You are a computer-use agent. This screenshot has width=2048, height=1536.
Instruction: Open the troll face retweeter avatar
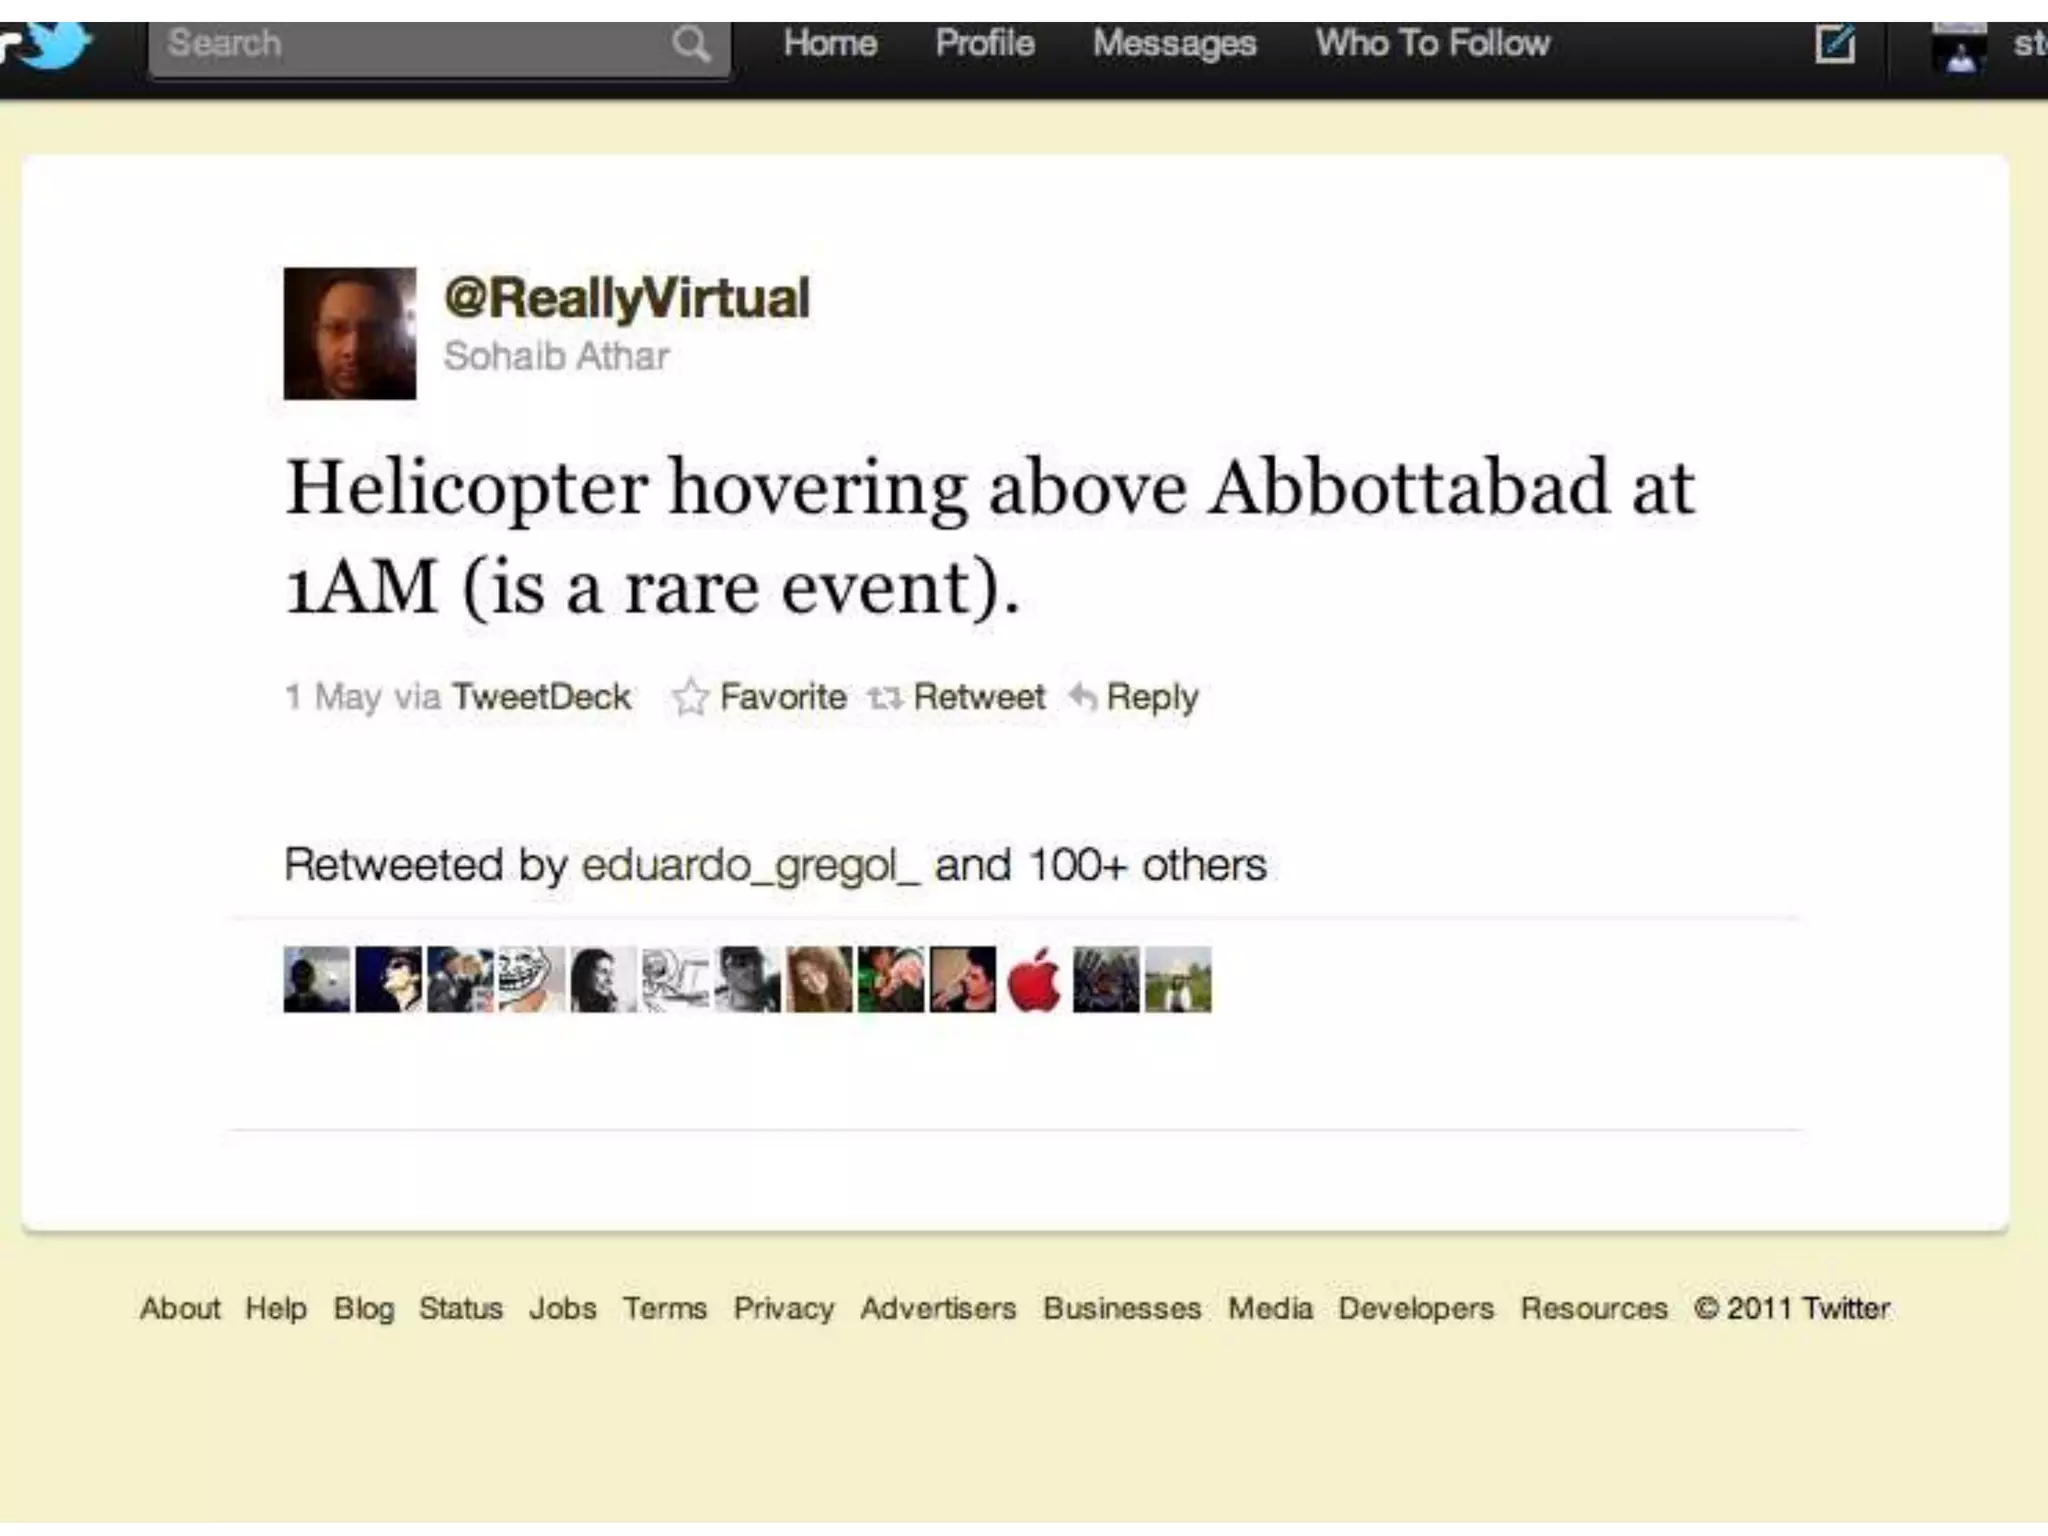[531, 980]
